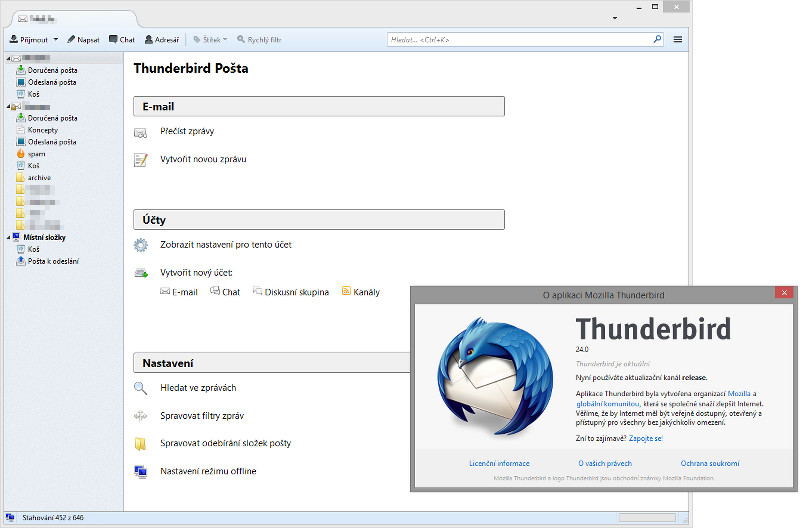Collapse the Místní složky tree
The height and width of the screenshot is (528, 800).
[9, 237]
